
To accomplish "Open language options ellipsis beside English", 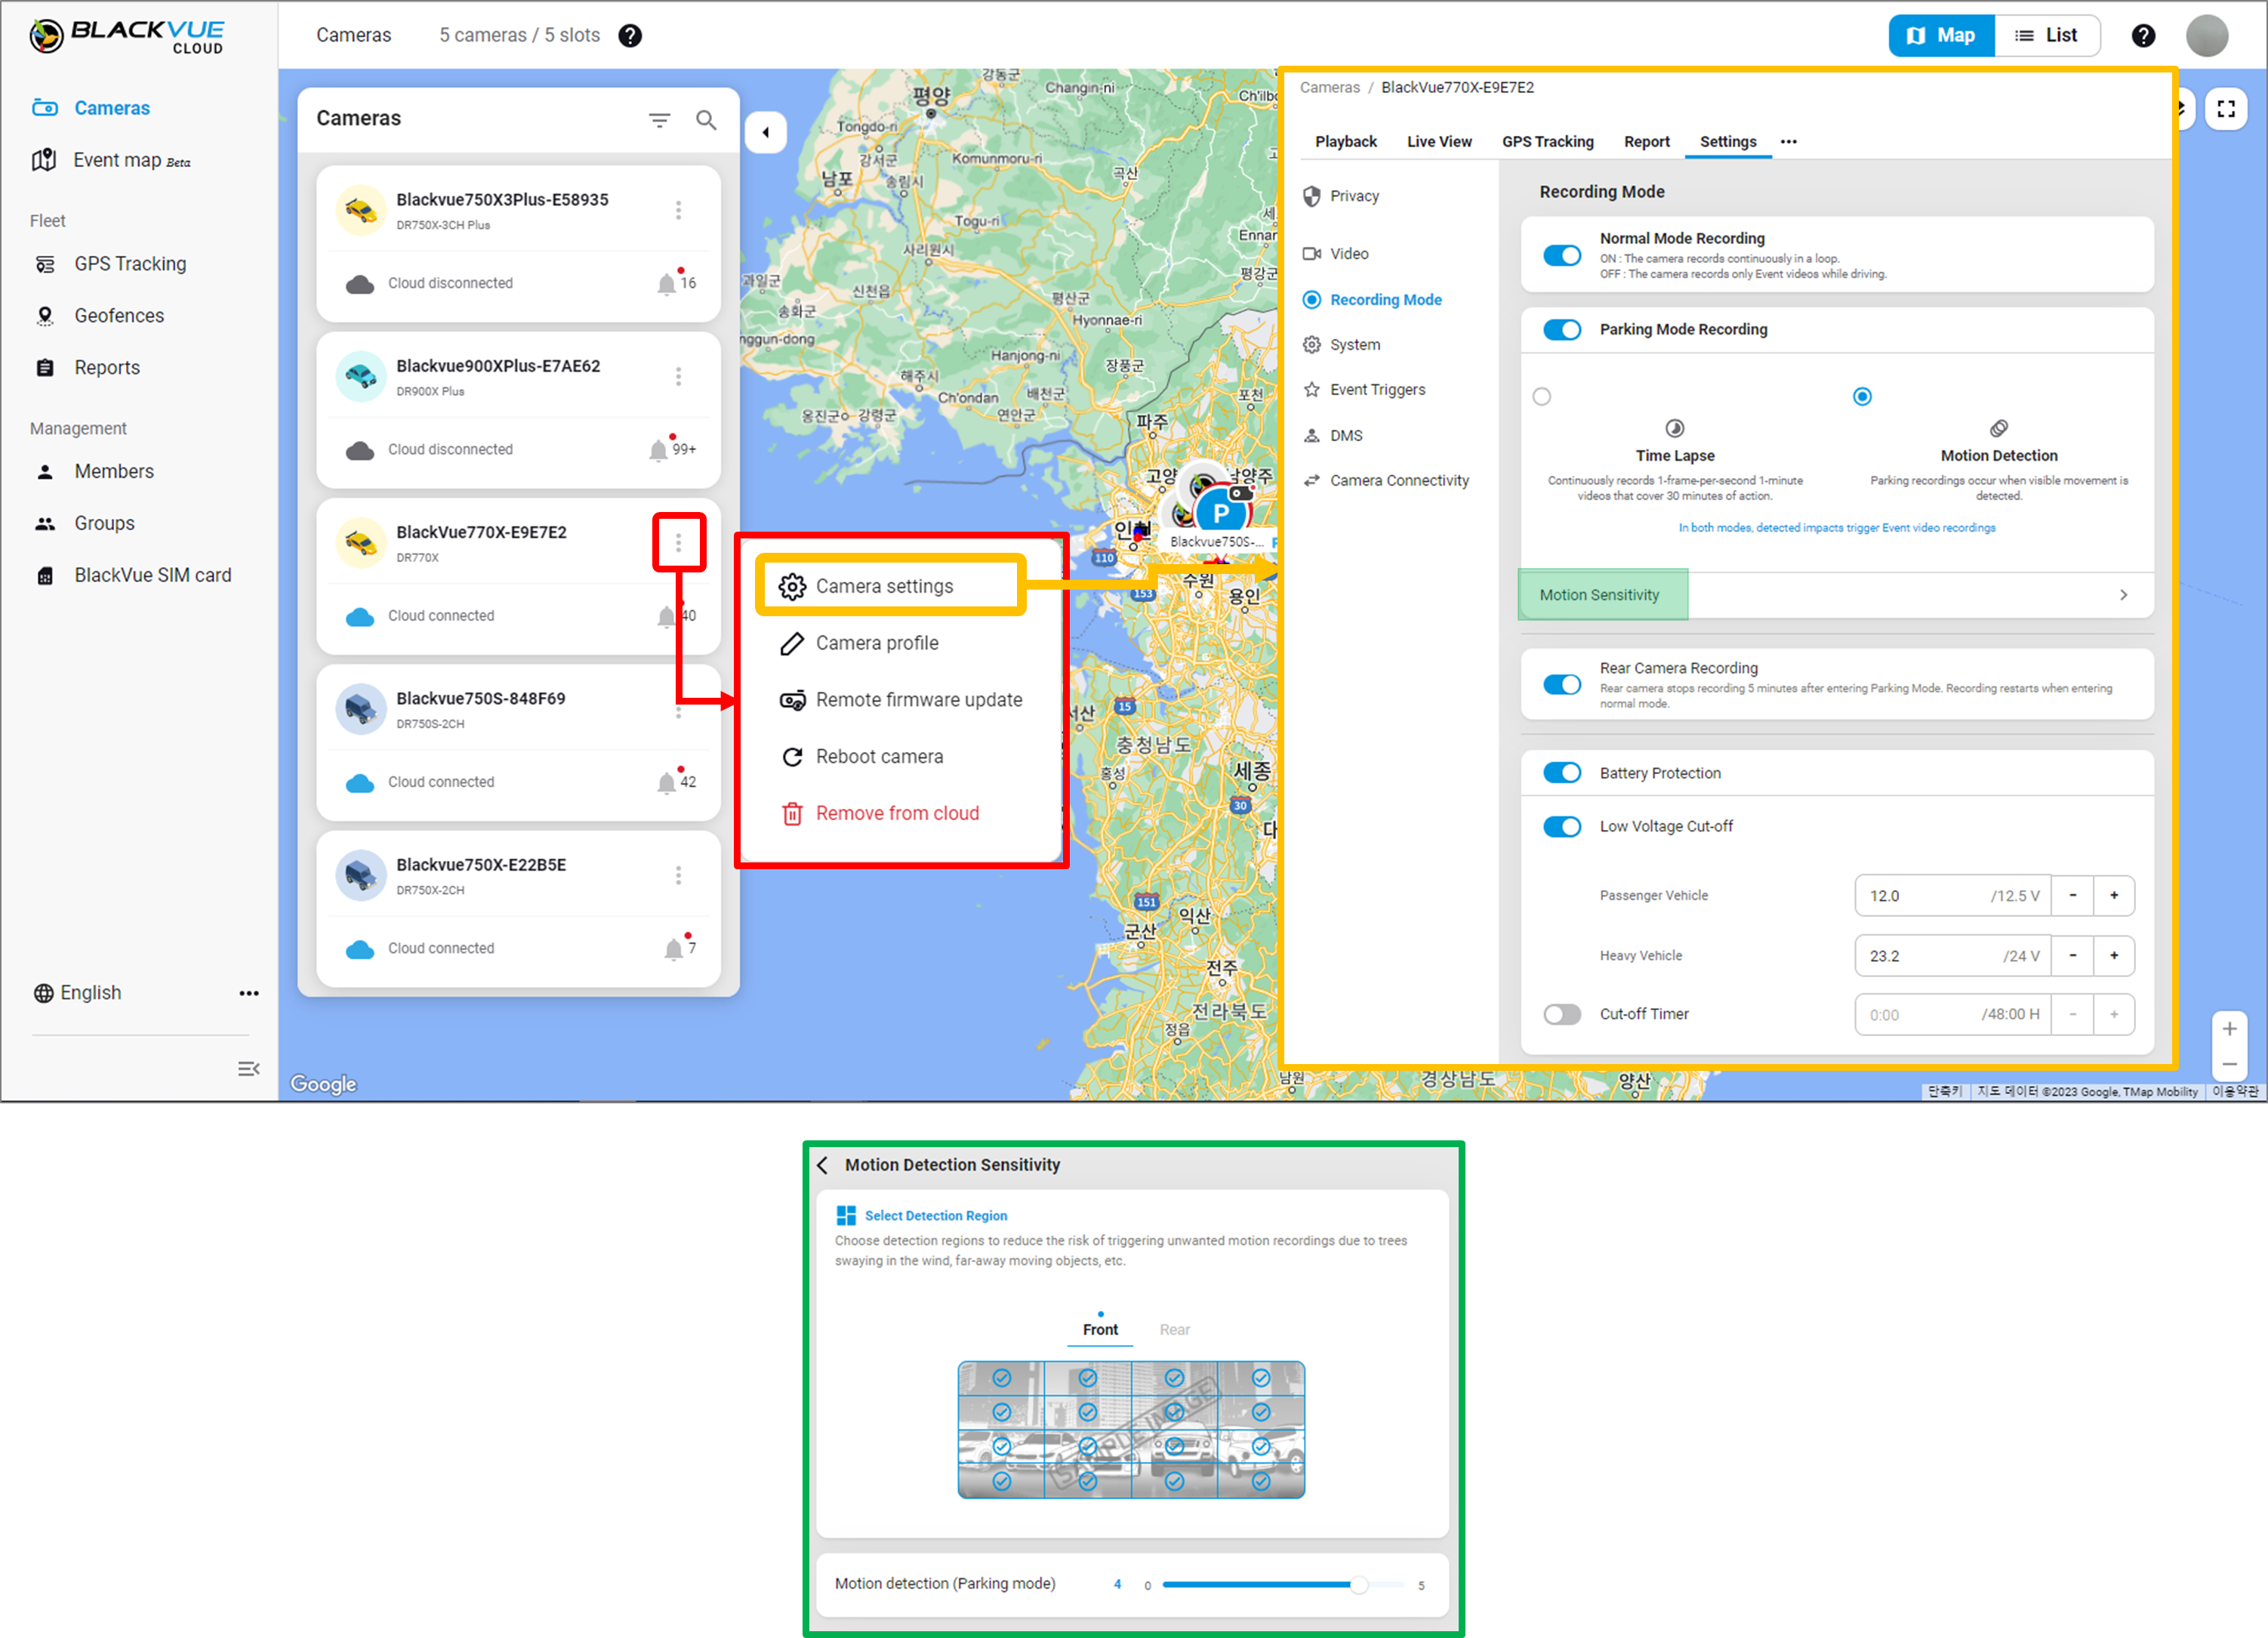I will coord(248,993).
